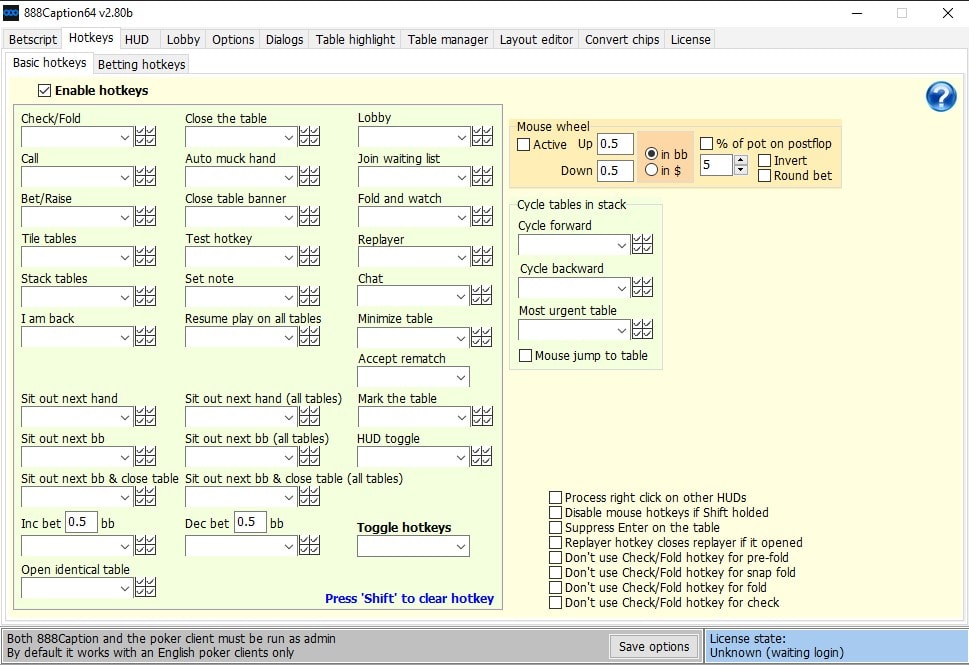The height and width of the screenshot is (665, 969).
Task: Click the modifier grid icon beside Join waiting list
Action: tap(482, 177)
